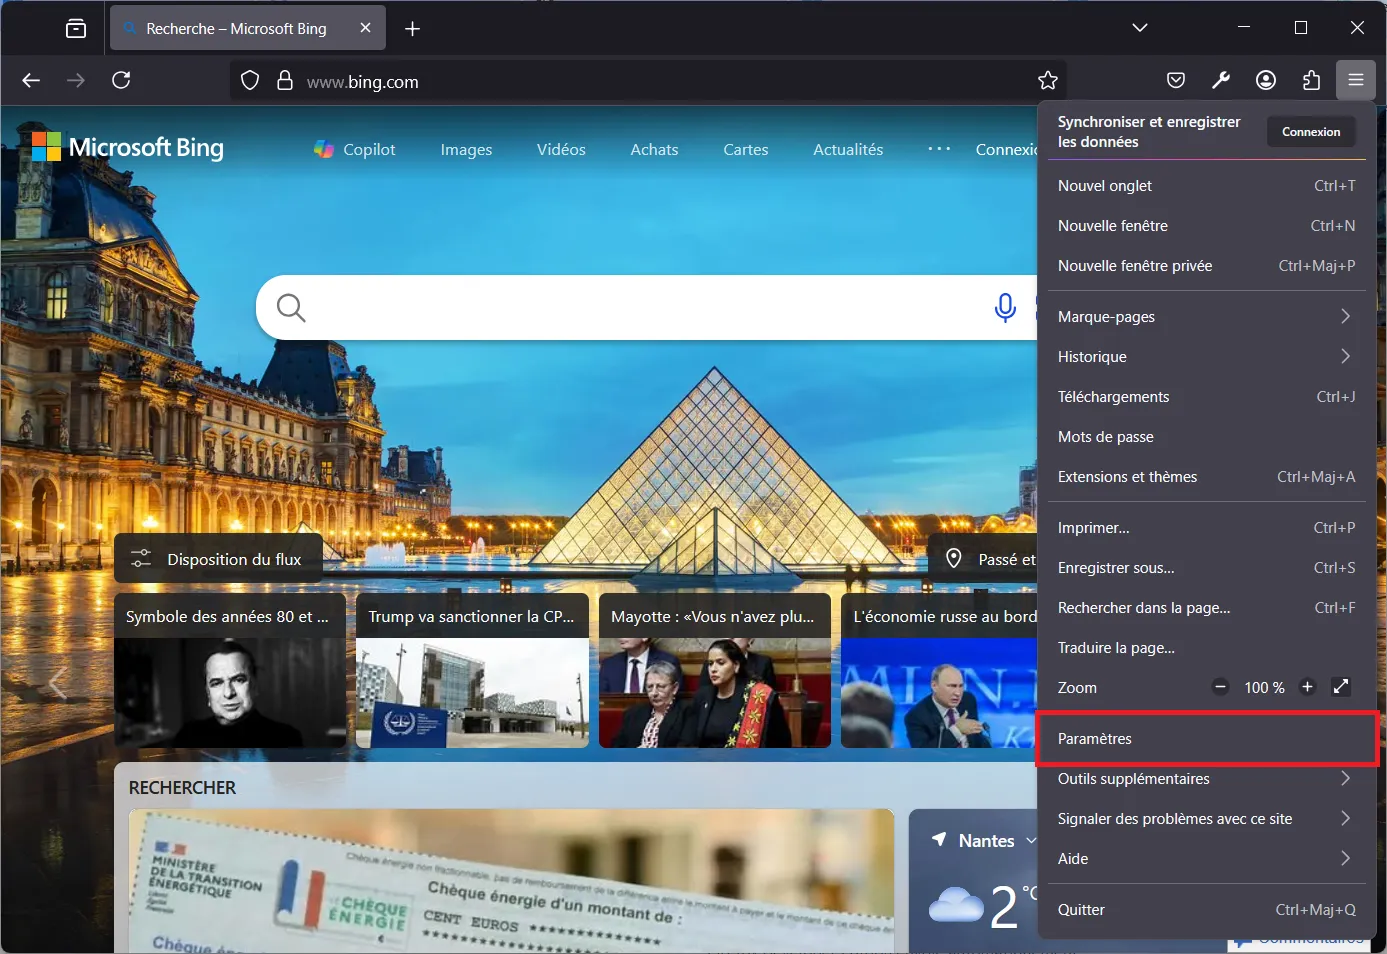Open the Trump va sanctionner la CP news card
Image resolution: width=1387 pixels, height=954 pixels.
pos(472,670)
